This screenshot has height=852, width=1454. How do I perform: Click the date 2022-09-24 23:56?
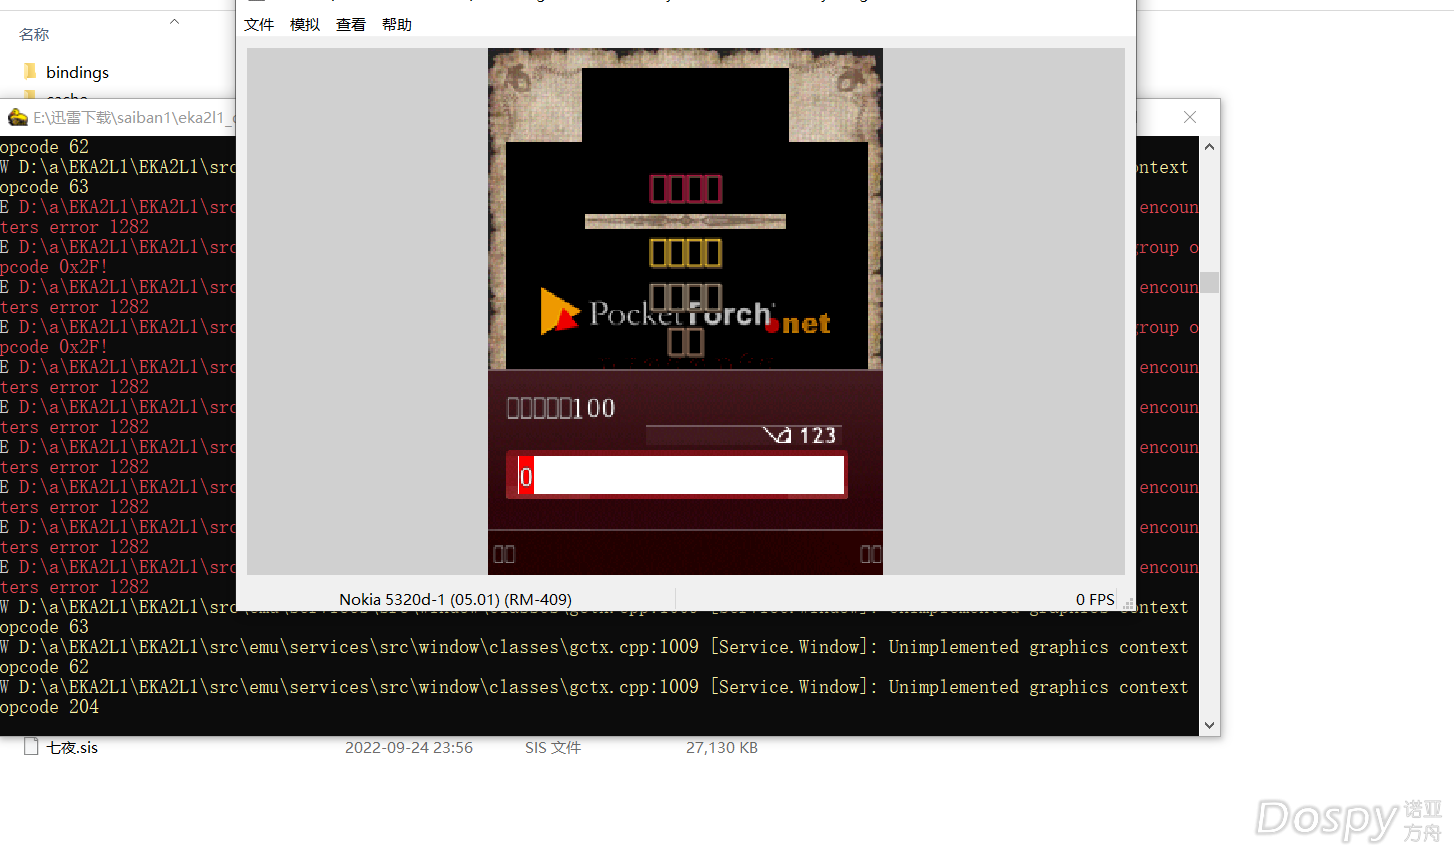[409, 747]
